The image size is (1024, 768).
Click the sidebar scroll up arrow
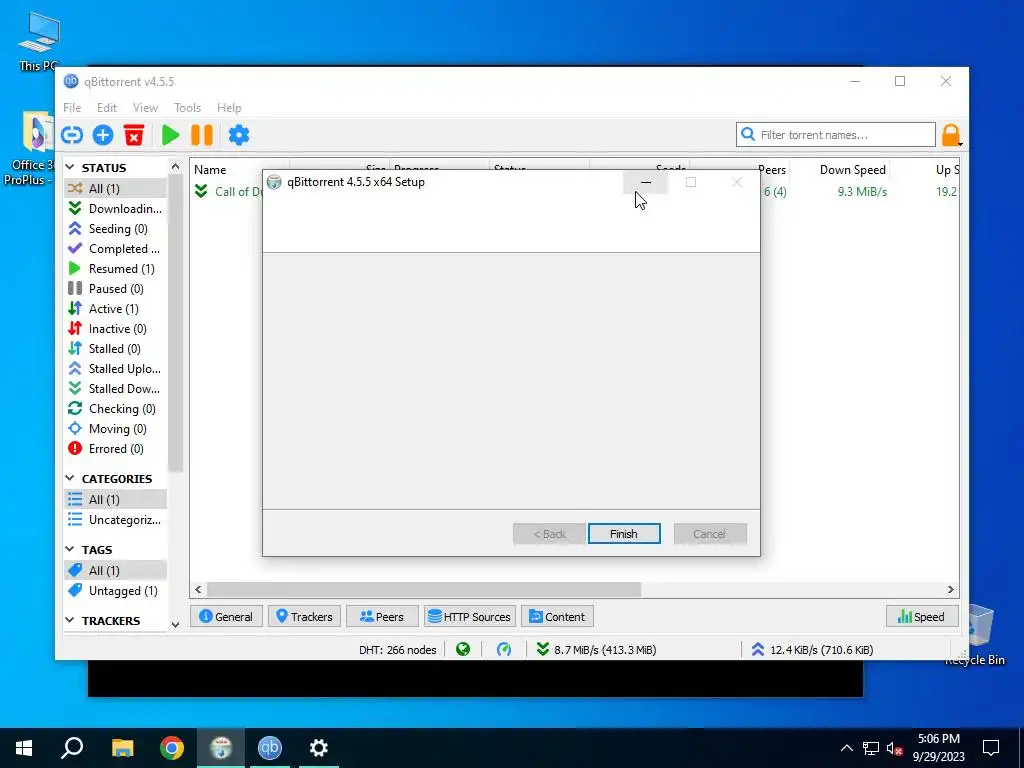(x=175, y=167)
